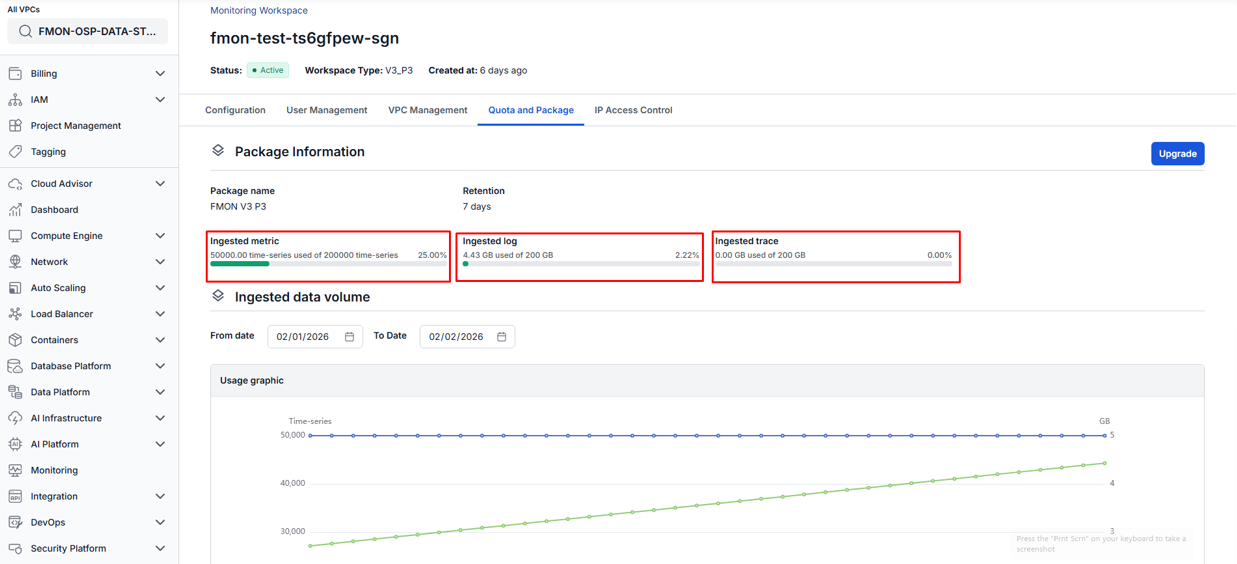Viewport: 1237px width, 564px height.
Task: Select the VPC Management tab
Action: click(427, 110)
